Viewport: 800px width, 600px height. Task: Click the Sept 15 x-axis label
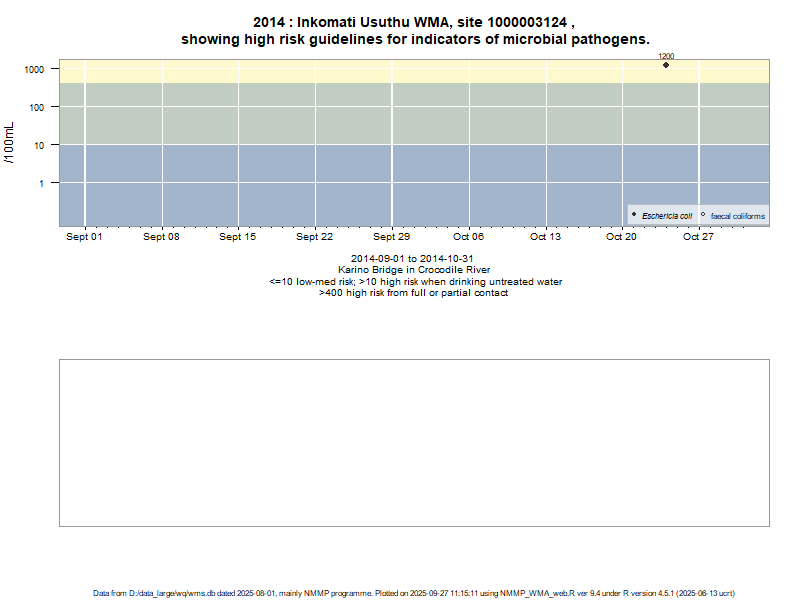coord(238,237)
